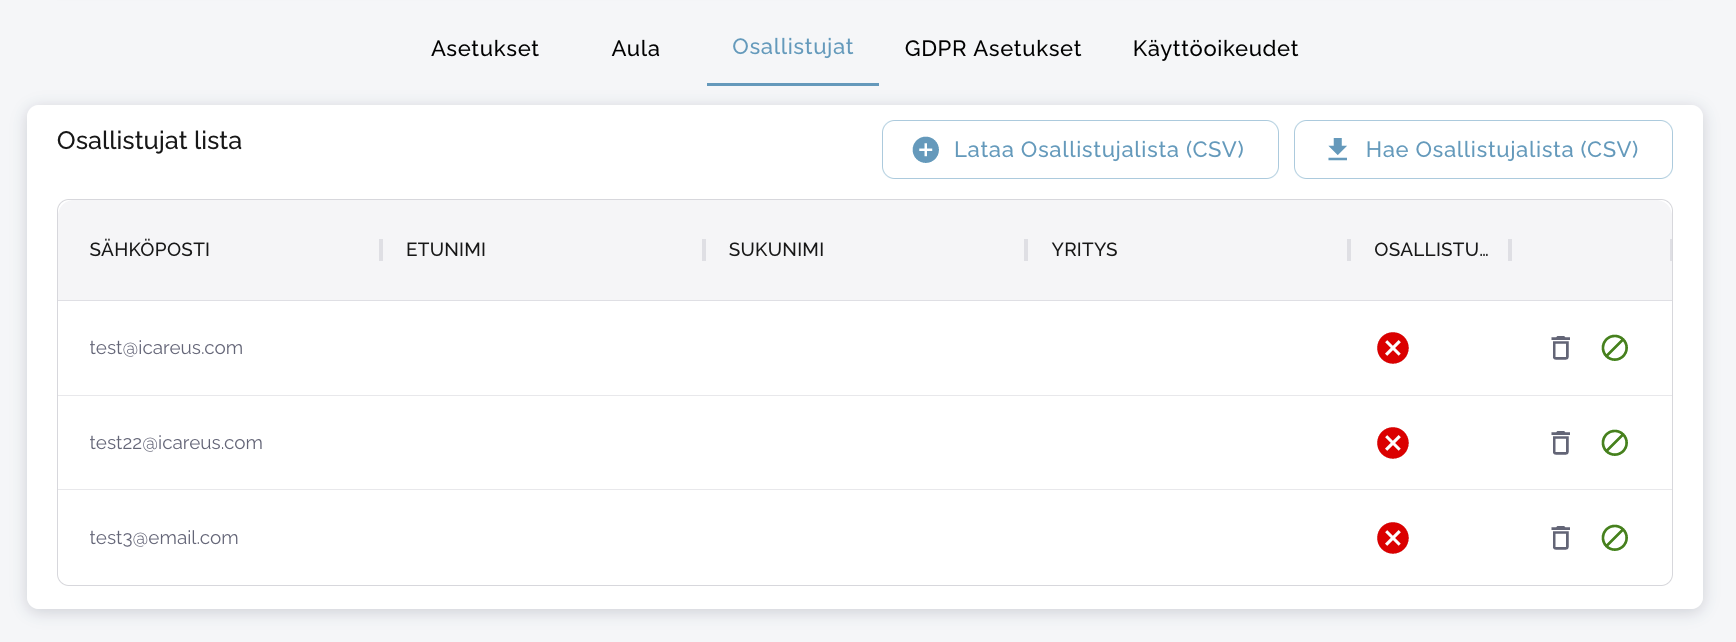Viewport: 1736px width, 642px height.
Task: Open the Käyttöoikeudet tab
Action: [x=1215, y=49]
